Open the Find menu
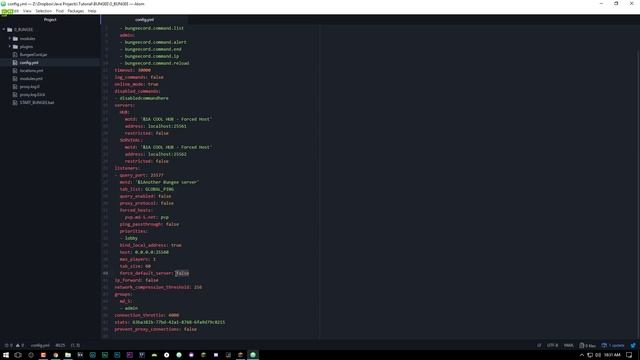The width and height of the screenshot is (640, 360). [x=60, y=11]
